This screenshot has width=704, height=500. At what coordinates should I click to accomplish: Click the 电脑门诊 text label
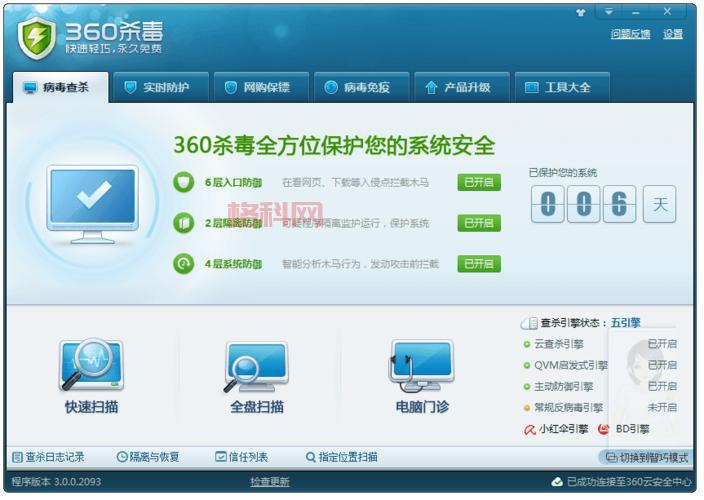pos(422,407)
